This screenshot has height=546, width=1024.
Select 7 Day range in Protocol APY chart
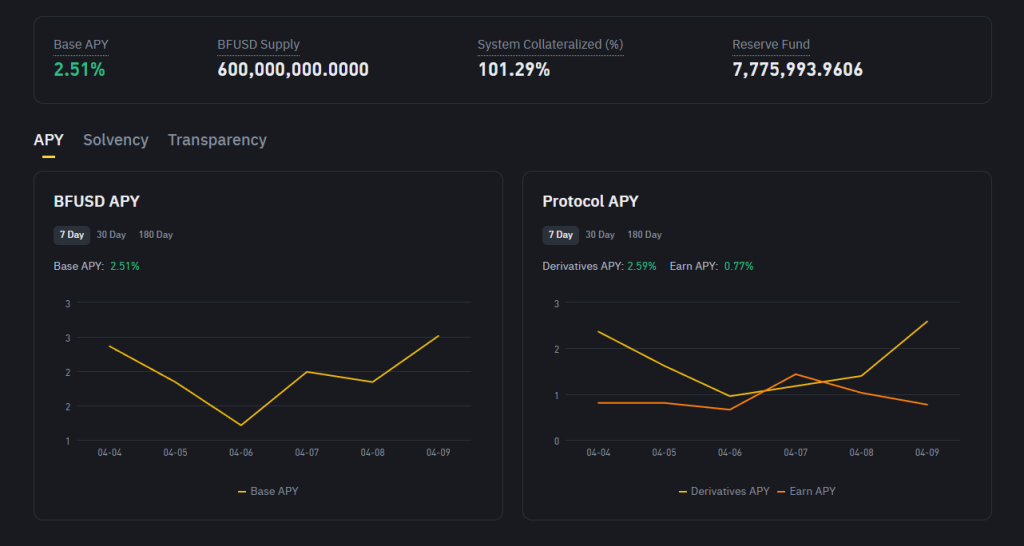coord(560,235)
